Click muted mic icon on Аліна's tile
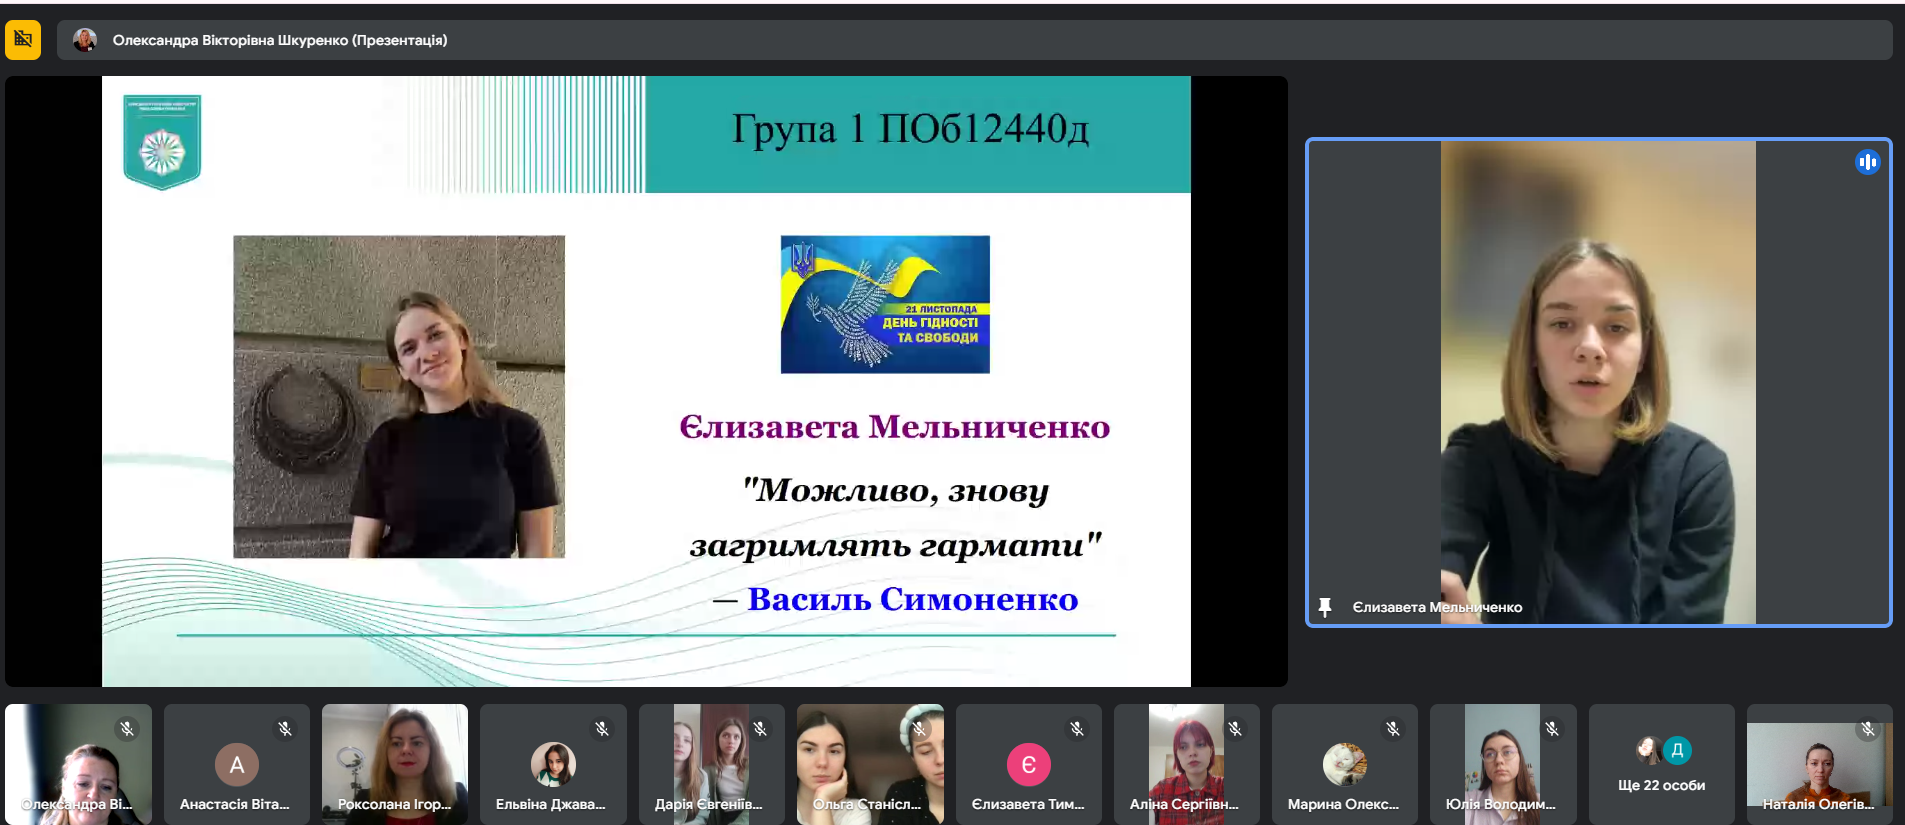Viewport: 1905px width, 825px height. (1235, 729)
